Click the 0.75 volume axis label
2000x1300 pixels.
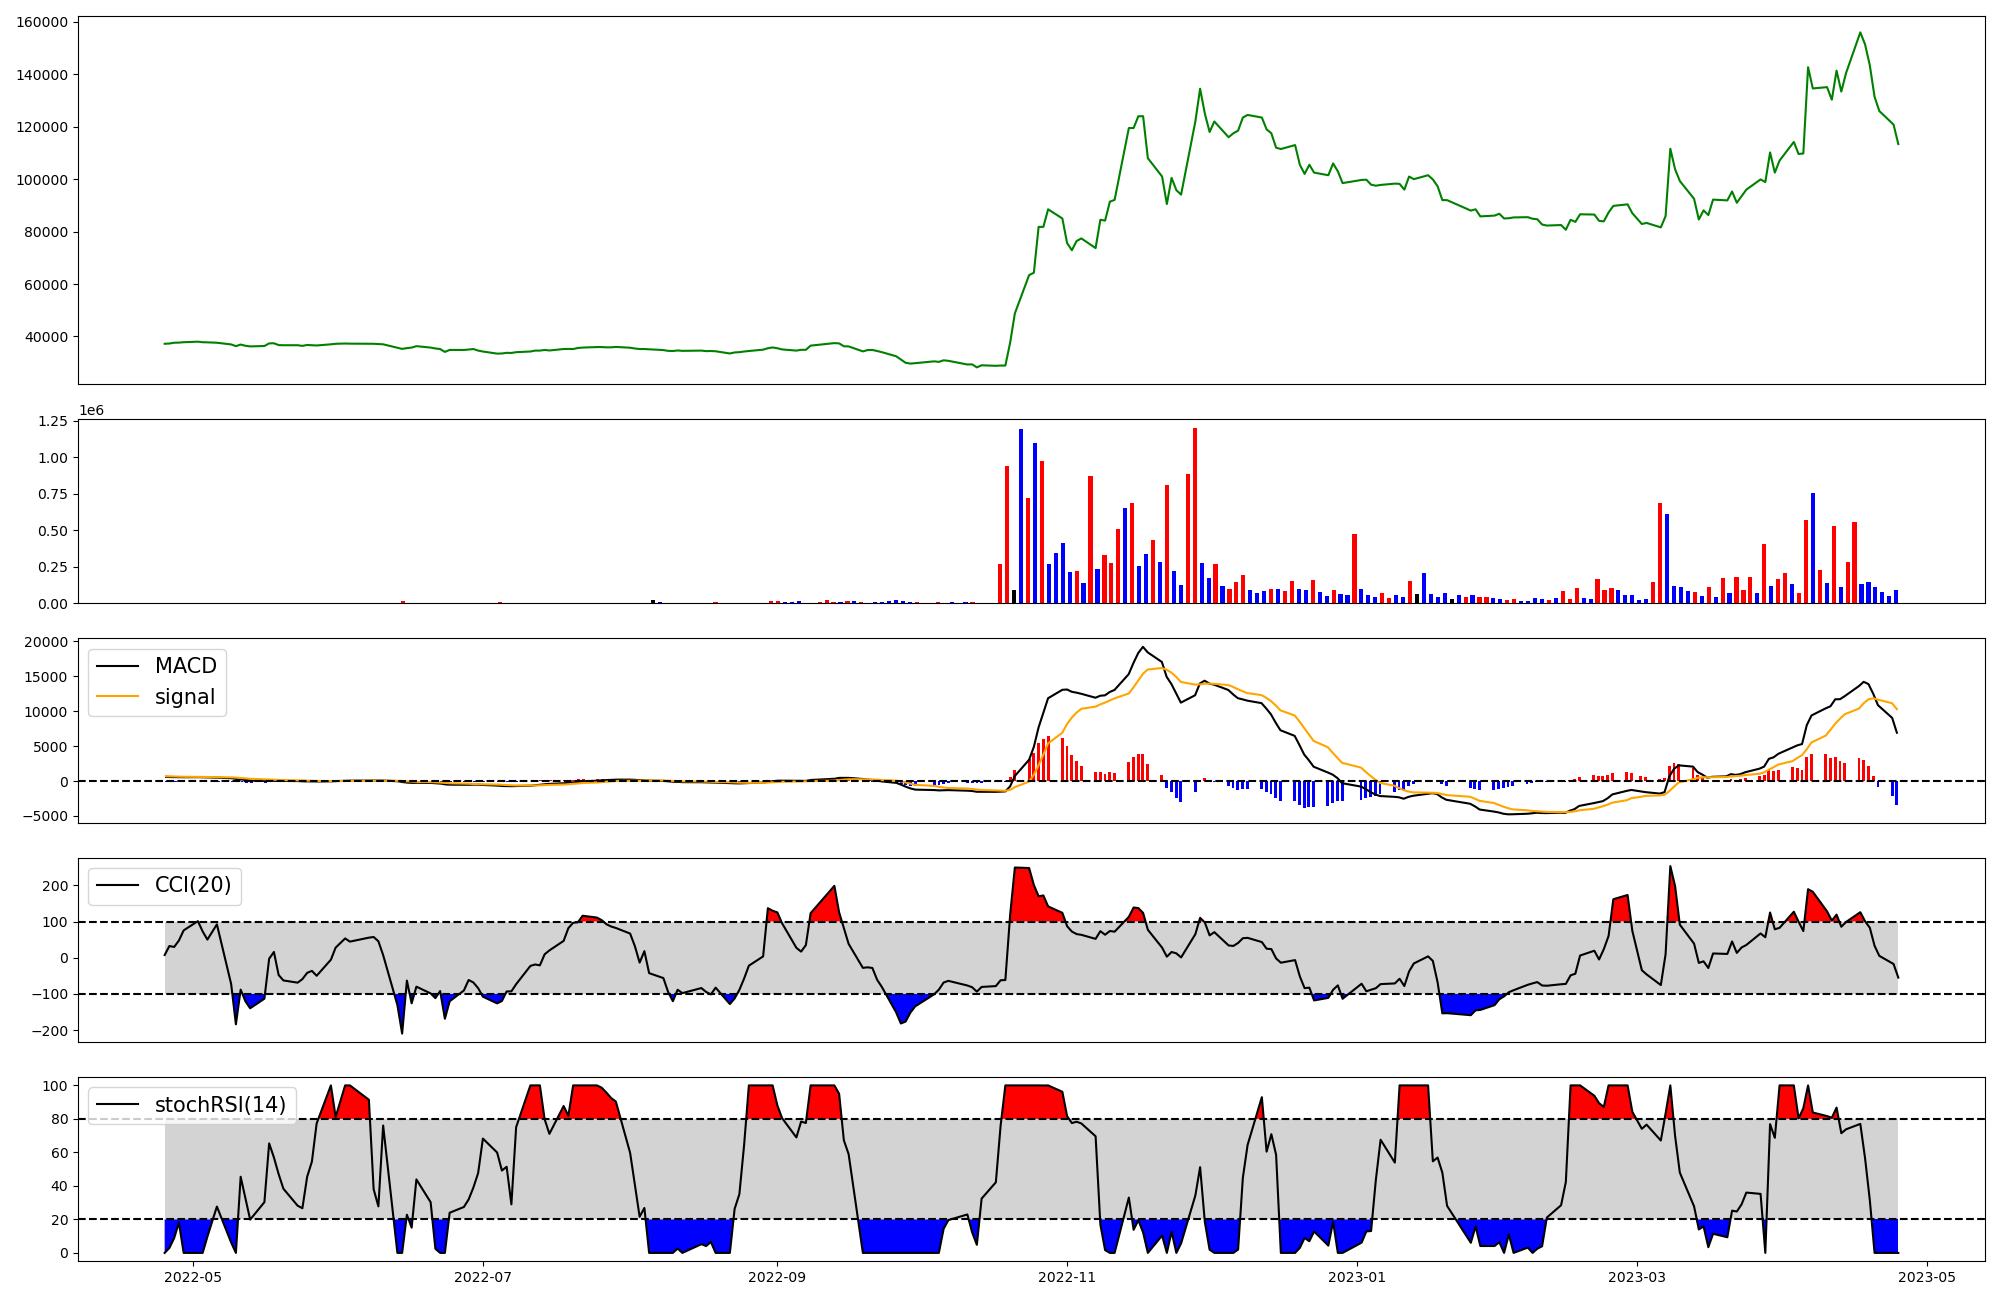click(53, 494)
